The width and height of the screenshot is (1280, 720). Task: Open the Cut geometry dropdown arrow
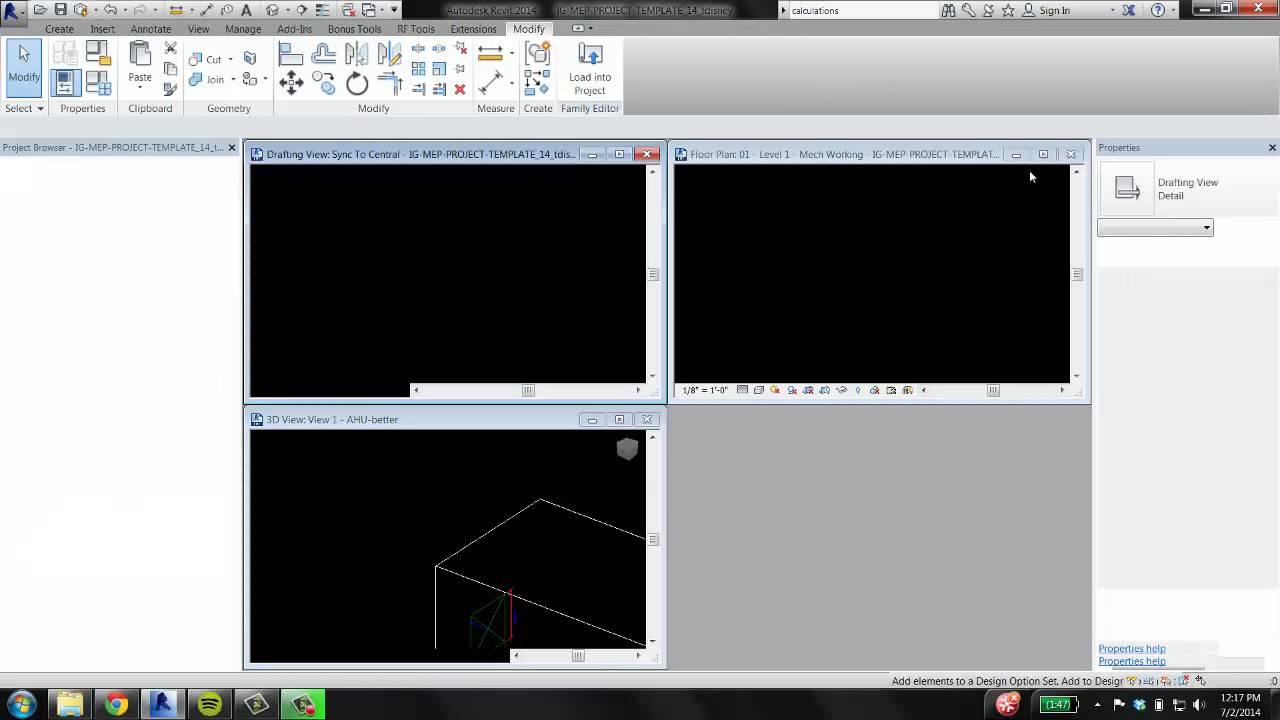[x=230, y=59]
